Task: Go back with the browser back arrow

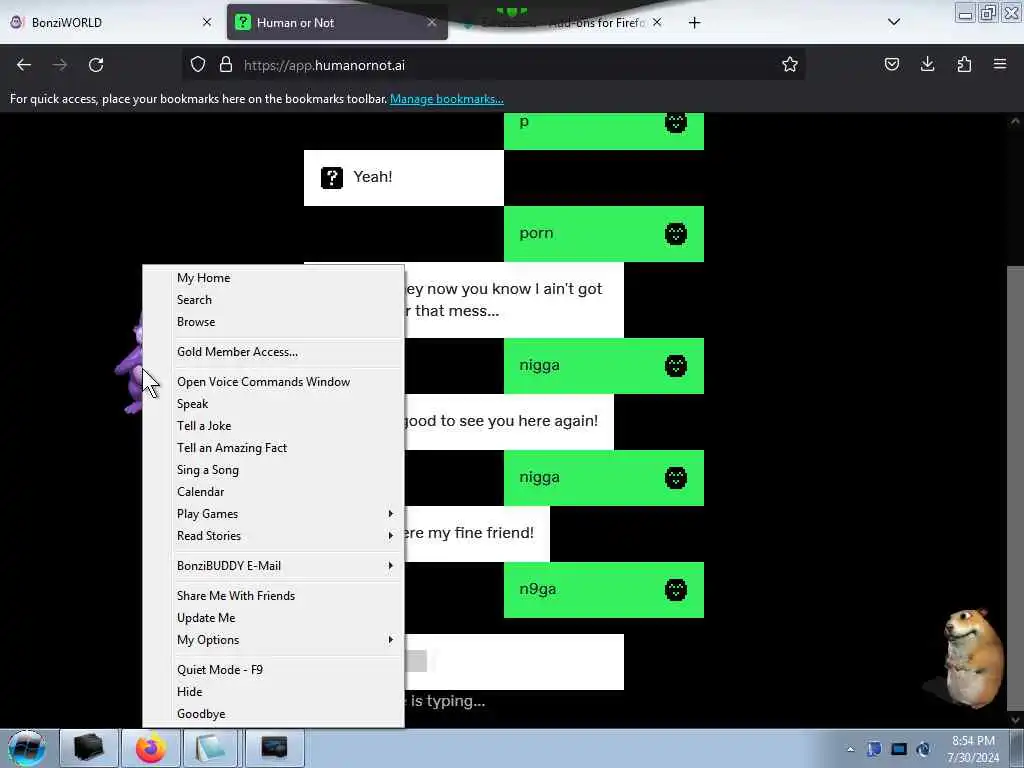Action: click(x=24, y=65)
